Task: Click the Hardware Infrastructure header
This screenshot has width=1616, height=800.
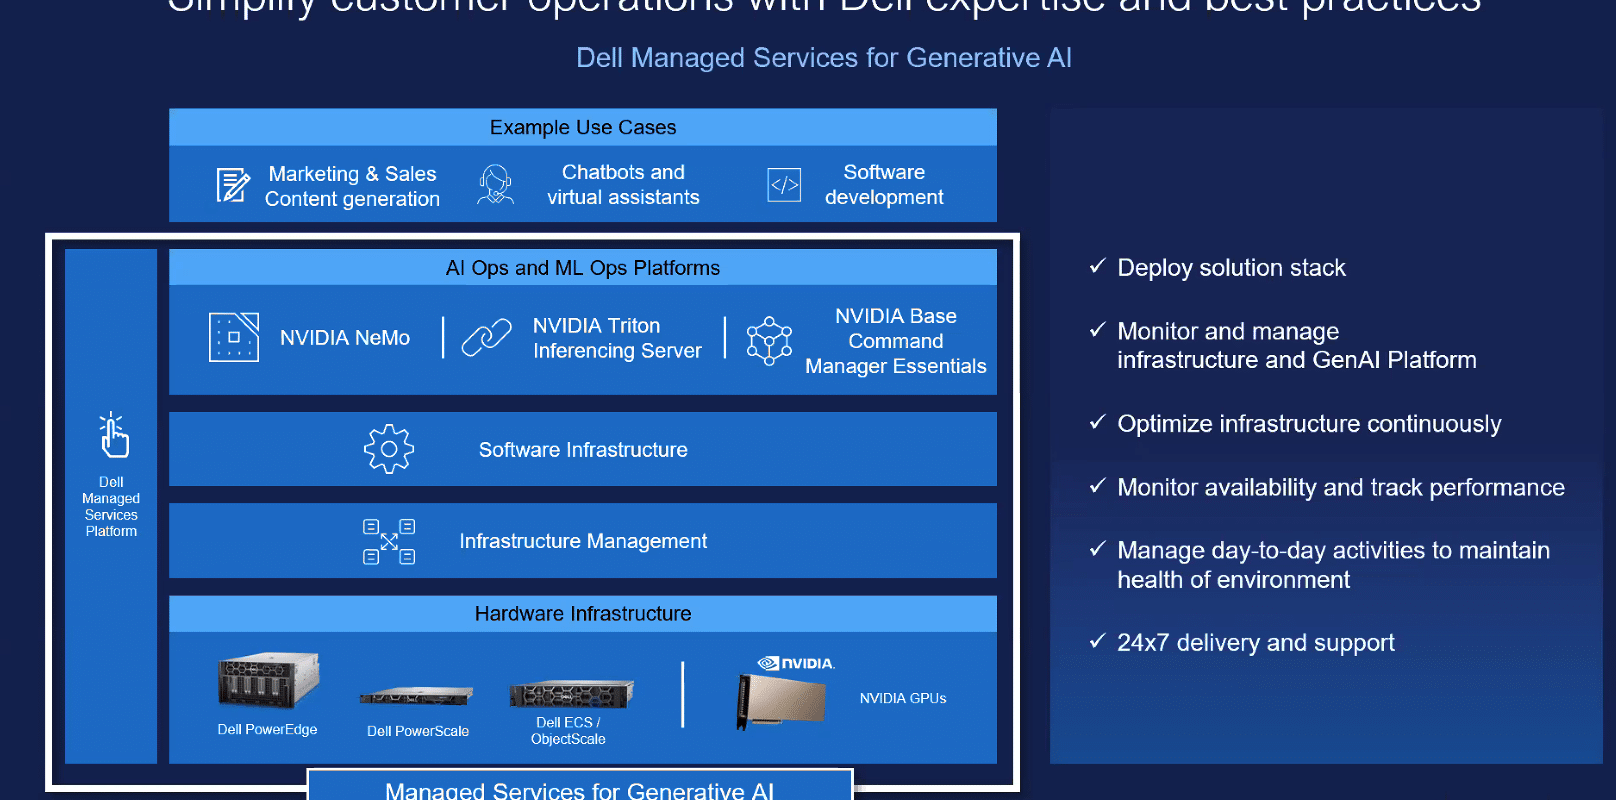Action: pyautogui.click(x=583, y=614)
